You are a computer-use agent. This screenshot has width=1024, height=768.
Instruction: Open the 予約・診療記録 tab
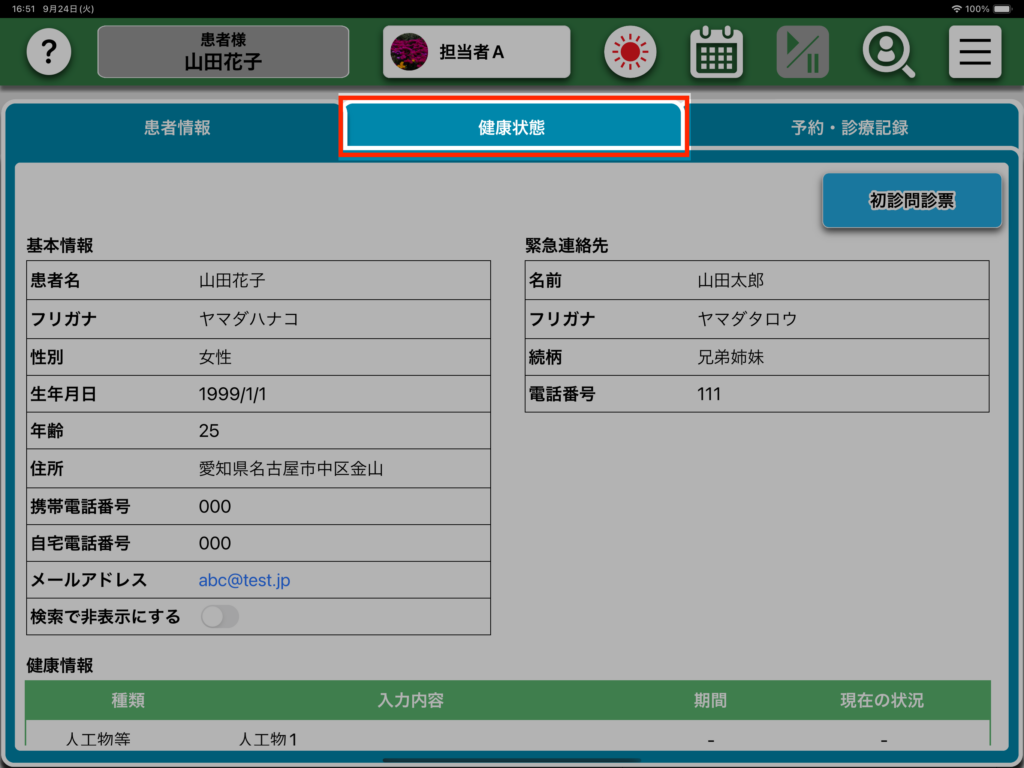849,128
